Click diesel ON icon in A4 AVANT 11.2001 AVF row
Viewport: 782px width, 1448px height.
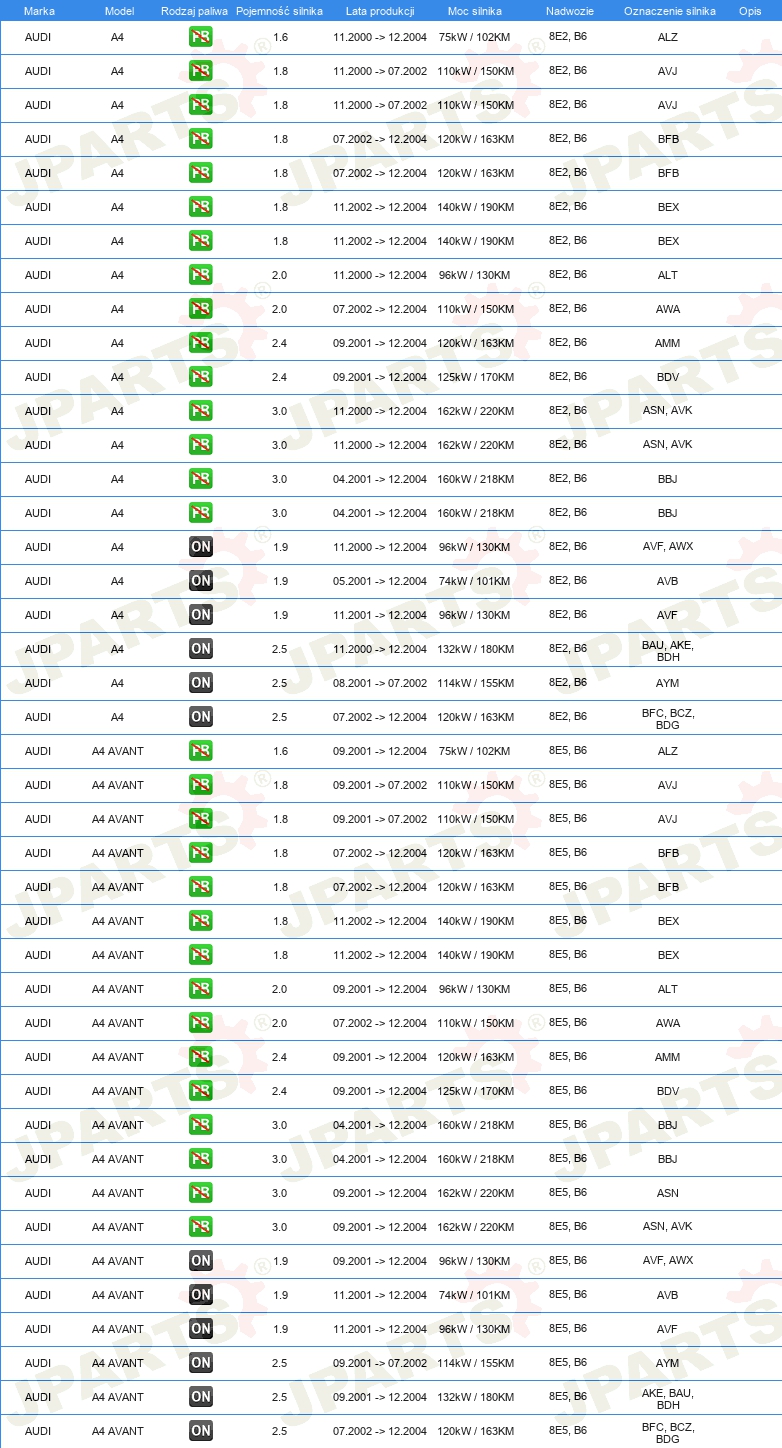201,1329
